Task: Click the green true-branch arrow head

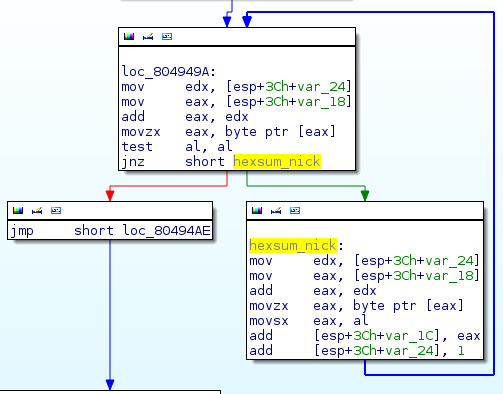Action: point(365,195)
